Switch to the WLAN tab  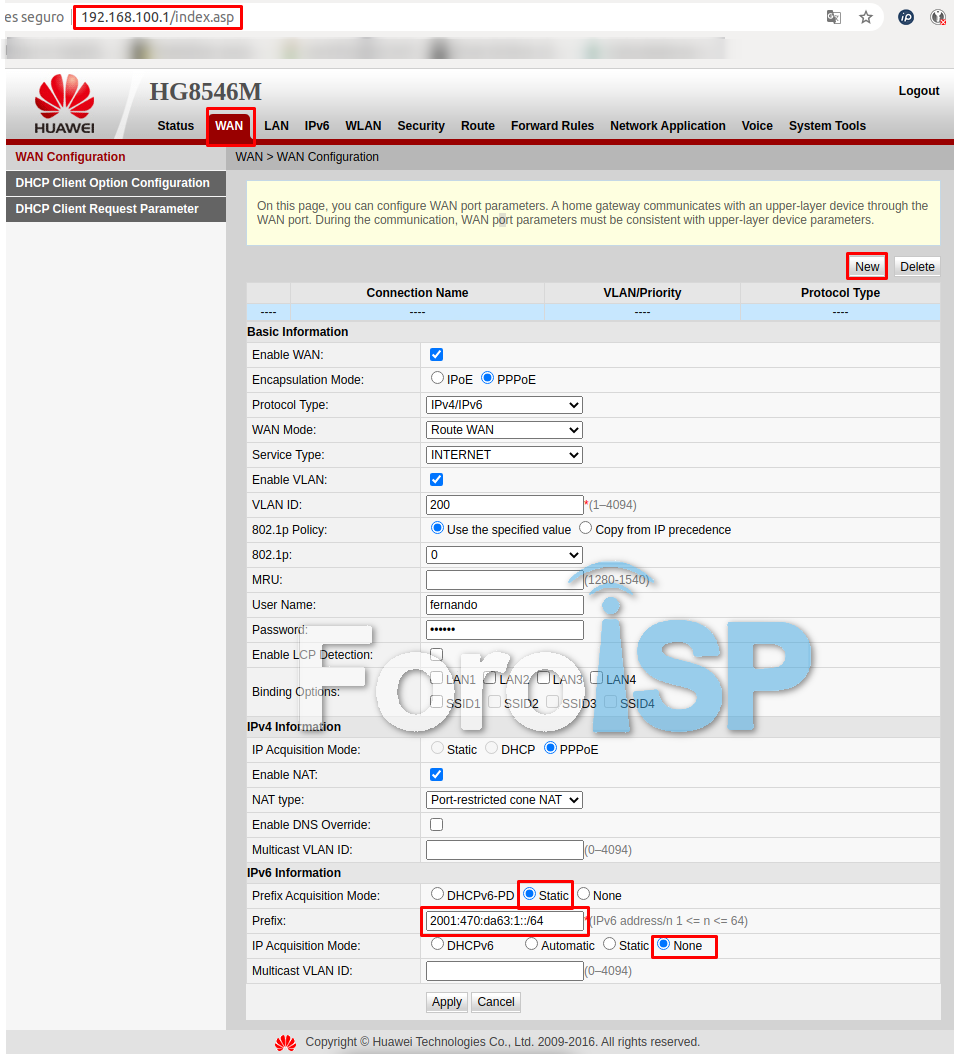click(x=363, y=126)
